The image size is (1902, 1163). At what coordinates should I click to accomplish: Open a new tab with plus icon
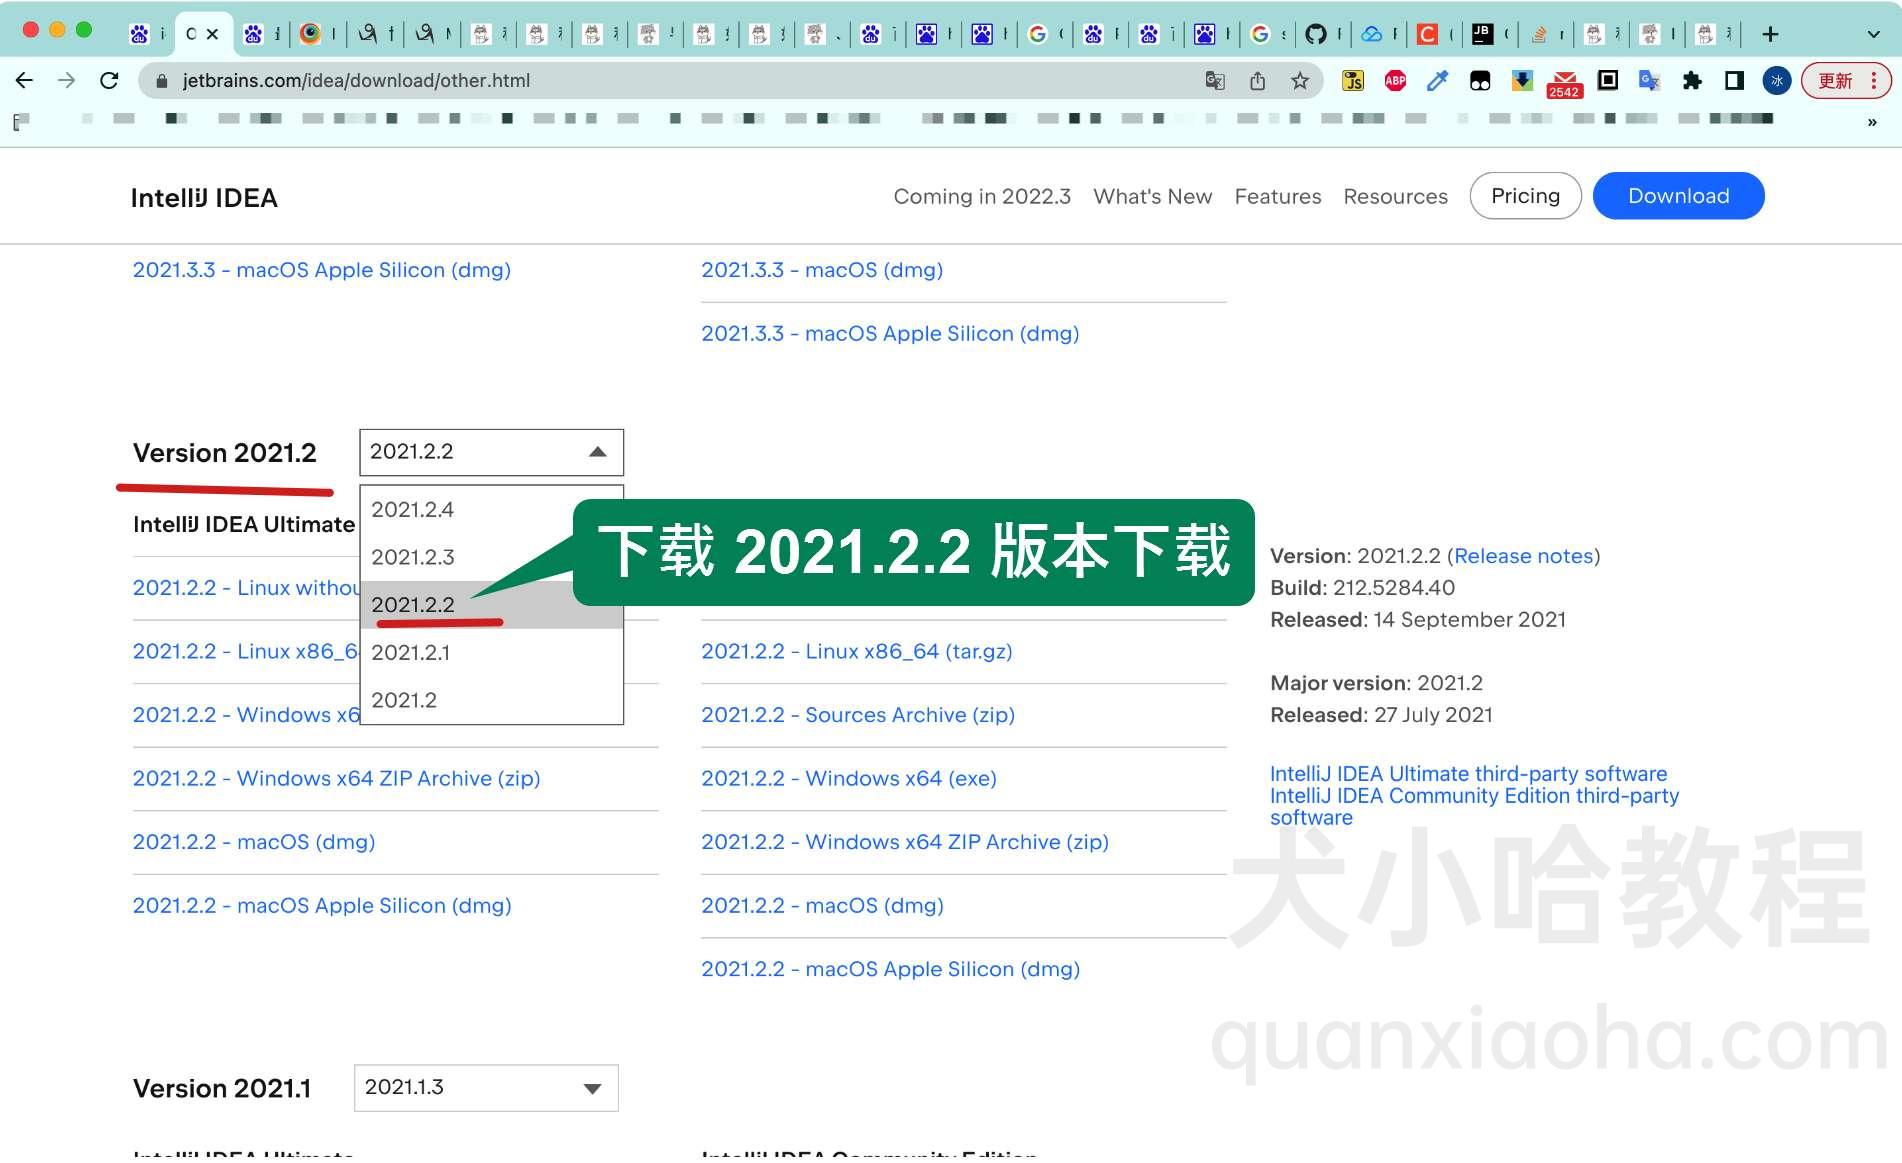click(x=1770, y=34)
